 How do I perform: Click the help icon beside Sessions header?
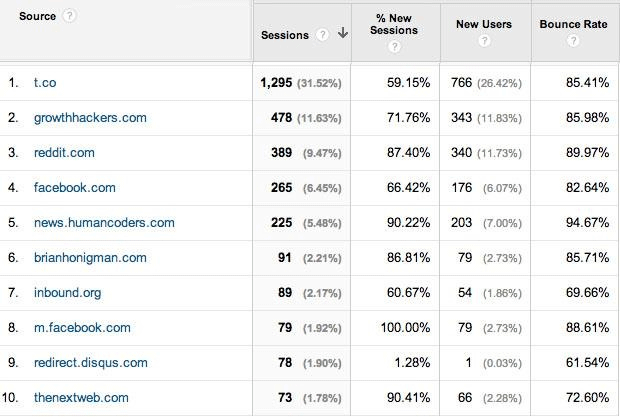[x=322, y=35]
